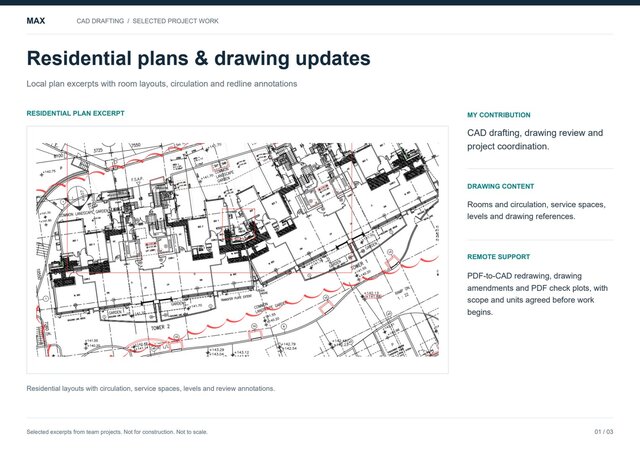Open the residential floor plan drawing image

click(238, 249)
